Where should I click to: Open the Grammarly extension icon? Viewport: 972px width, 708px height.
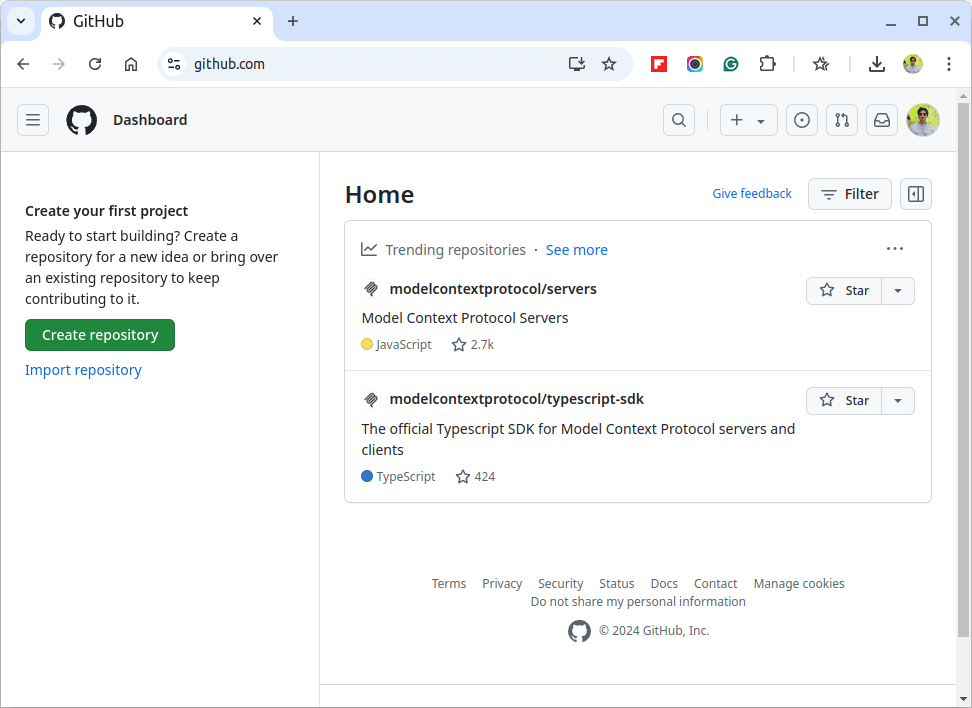tap(731, 64)
